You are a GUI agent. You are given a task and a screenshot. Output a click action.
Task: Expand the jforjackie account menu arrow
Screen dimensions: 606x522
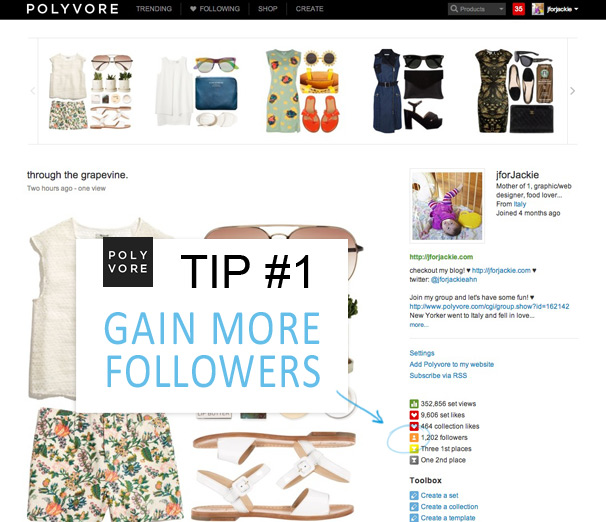tap(576, 9)
